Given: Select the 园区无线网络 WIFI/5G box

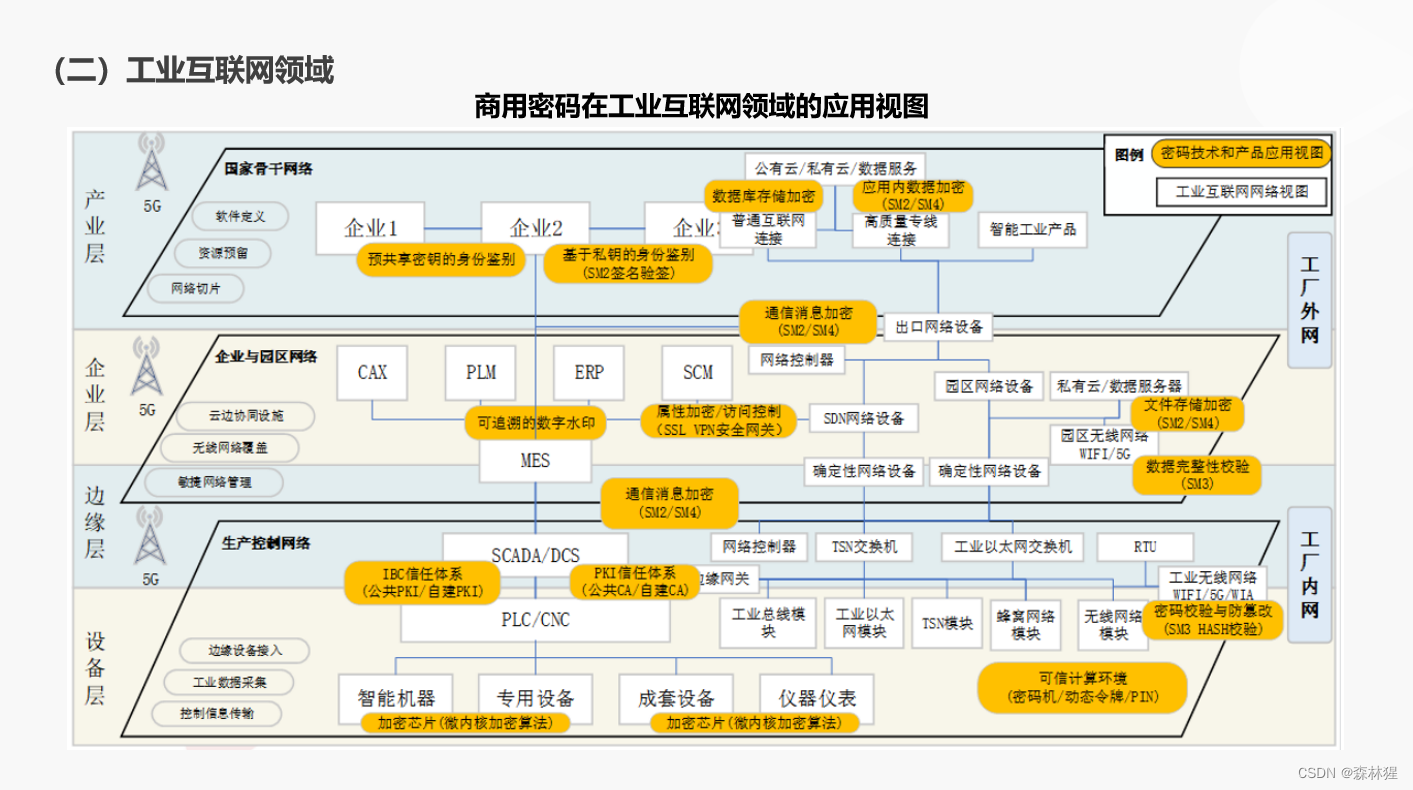Looking at the screenshot, I should pos(1104,444).
